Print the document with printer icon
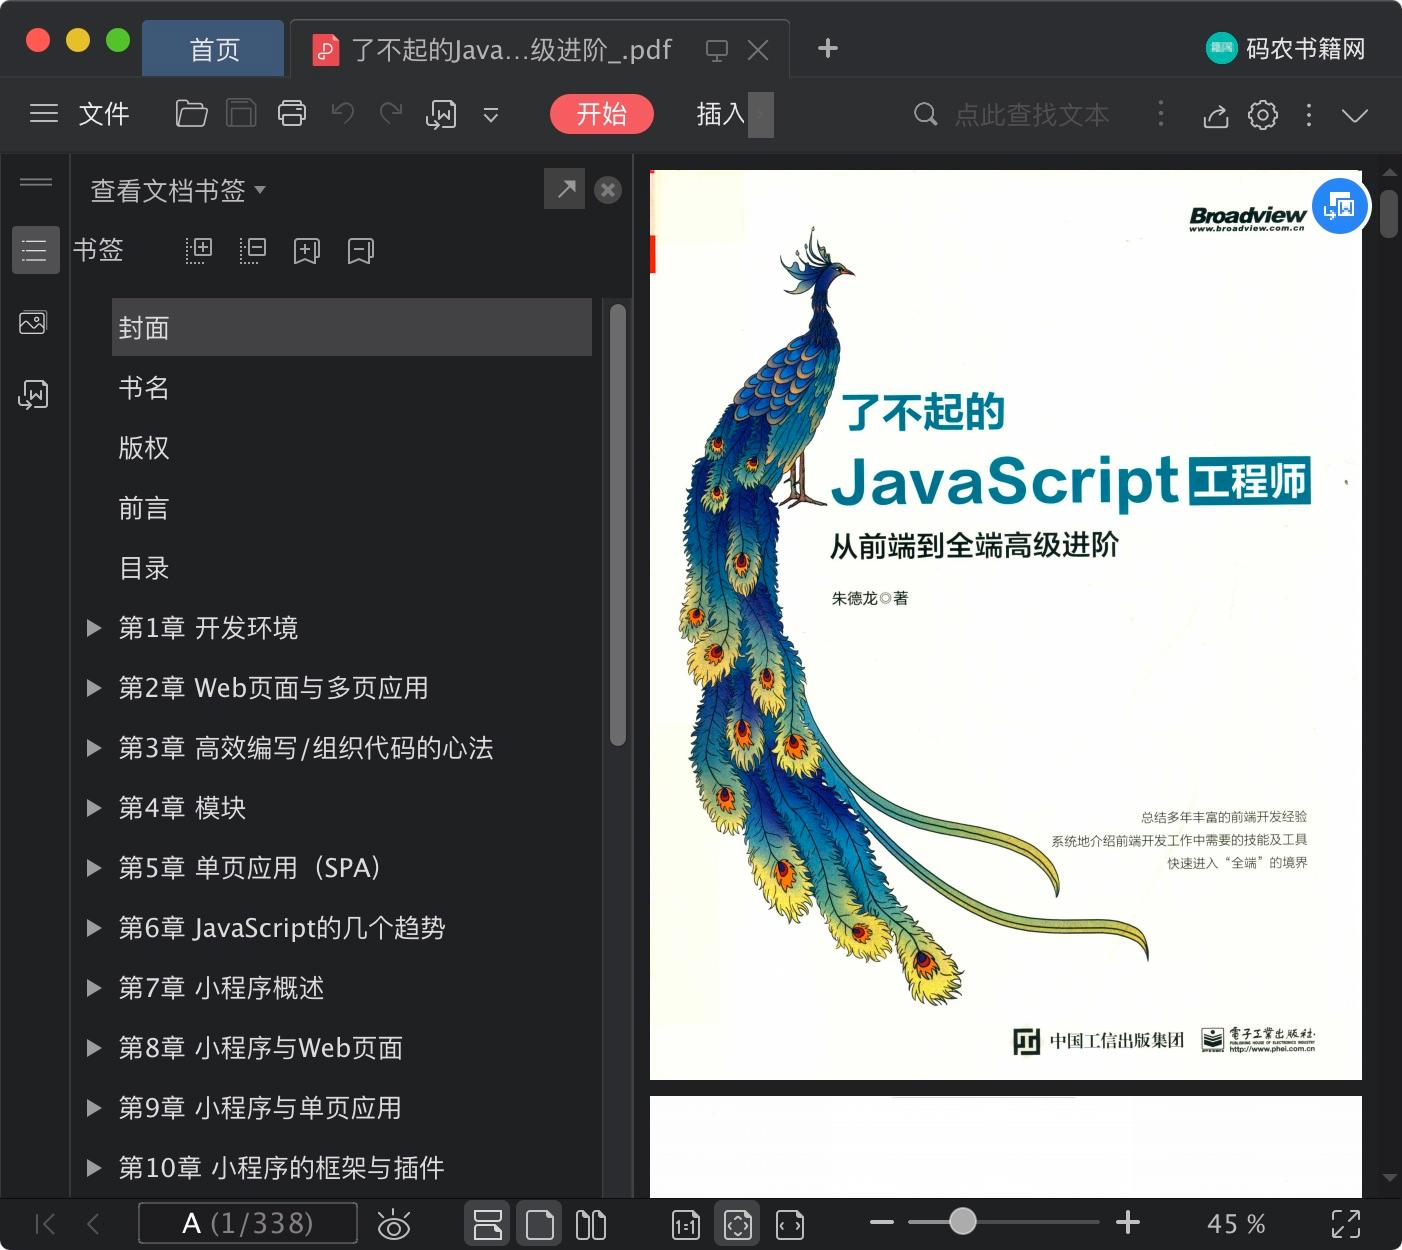This screenshot has width=1402, height=1250. coord(292,114)
